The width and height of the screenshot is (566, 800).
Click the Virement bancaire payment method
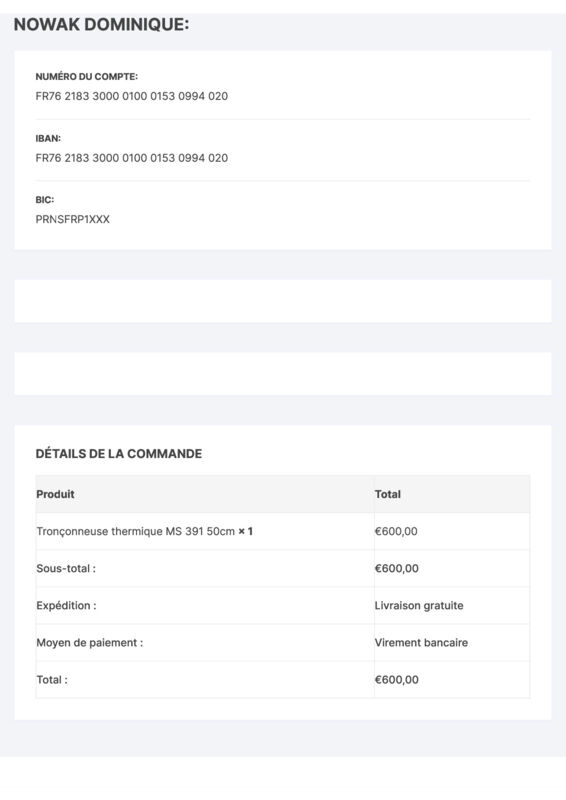pos(421,643)
